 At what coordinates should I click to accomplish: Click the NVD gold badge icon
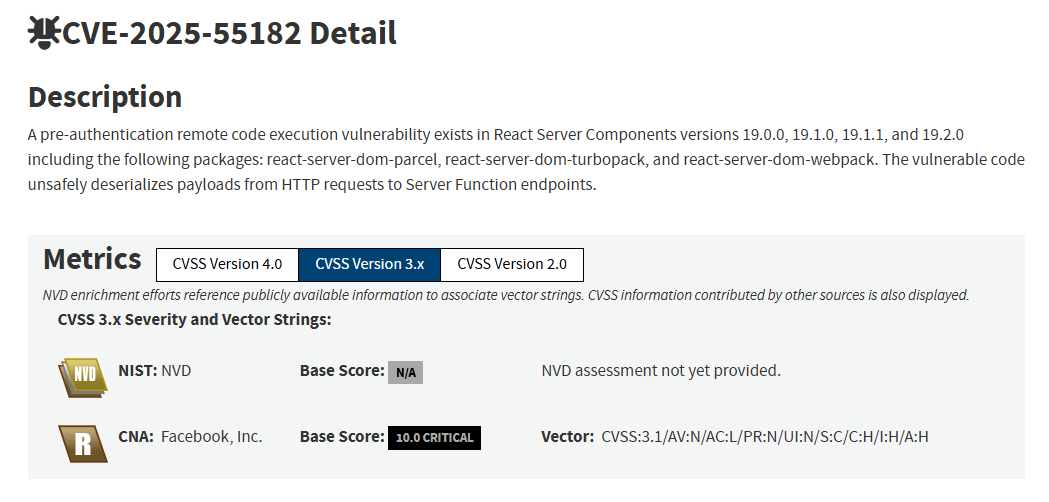(x=84, y=378)
